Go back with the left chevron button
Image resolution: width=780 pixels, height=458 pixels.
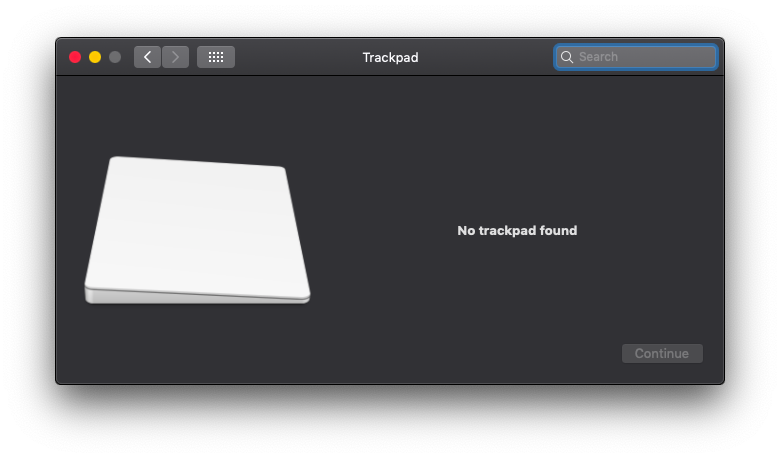147,57
